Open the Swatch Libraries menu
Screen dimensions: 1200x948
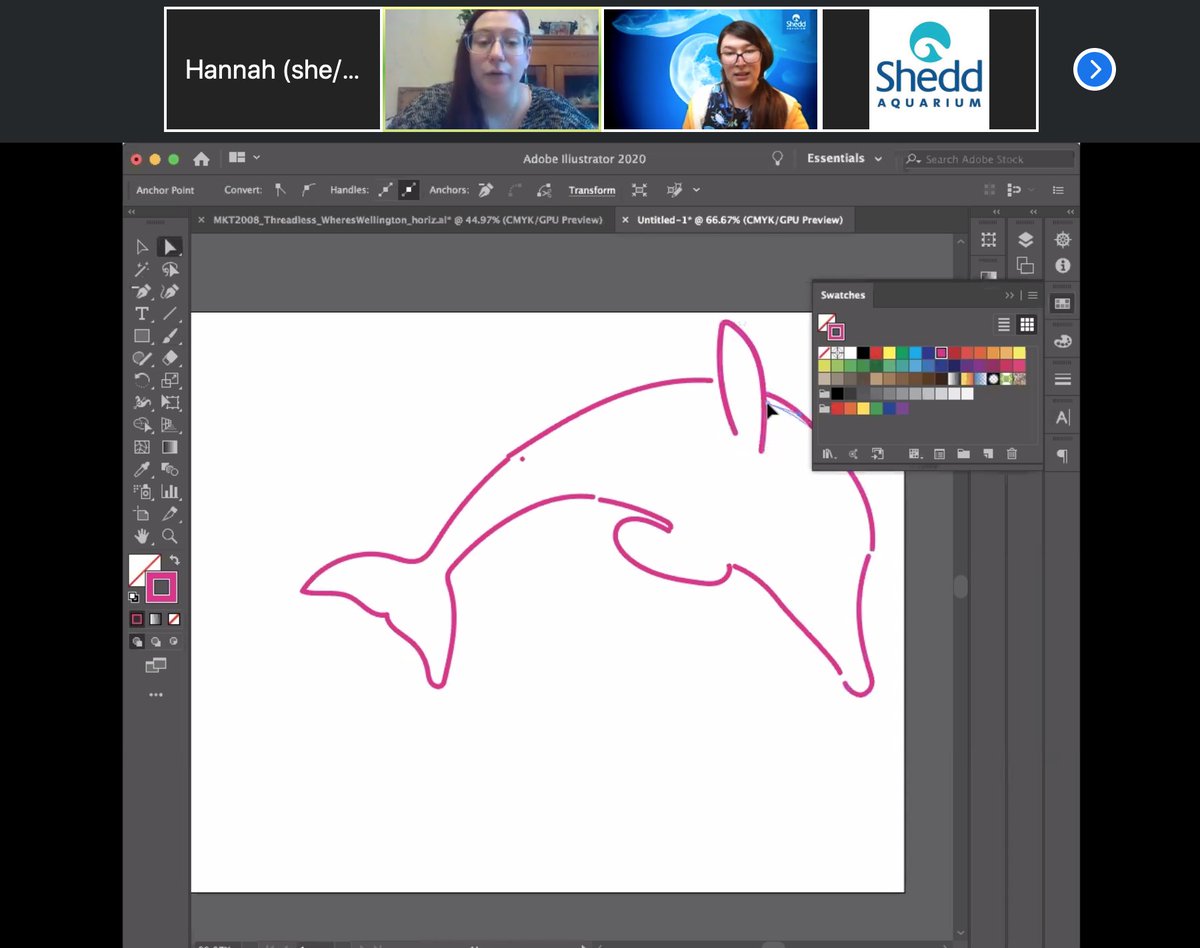point(829,454)
